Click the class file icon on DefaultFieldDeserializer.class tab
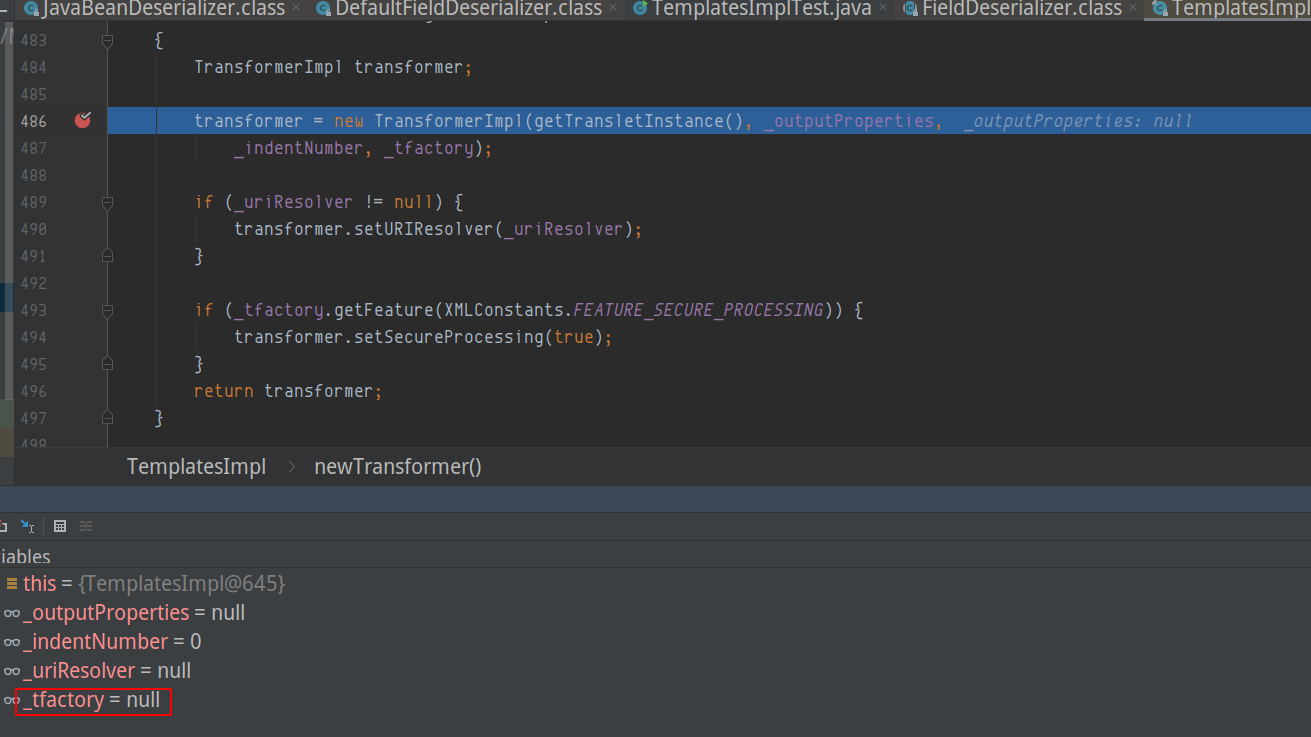The width and height of the screenshot is (1311, 737). point(323,9)
